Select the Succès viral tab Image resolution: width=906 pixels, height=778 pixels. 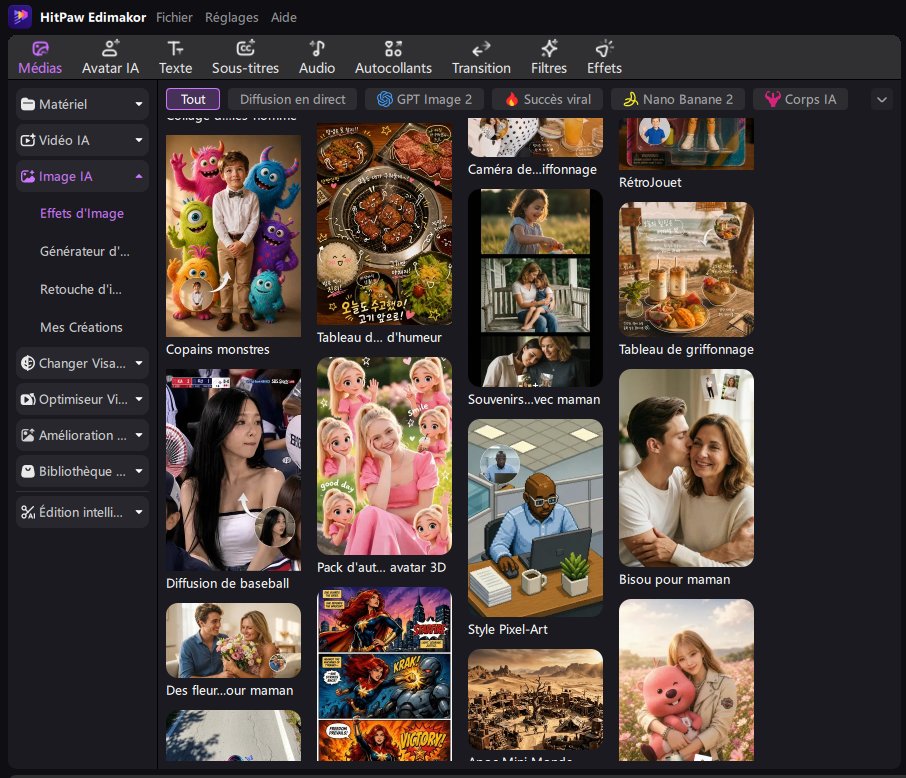[x=548, y=99]
